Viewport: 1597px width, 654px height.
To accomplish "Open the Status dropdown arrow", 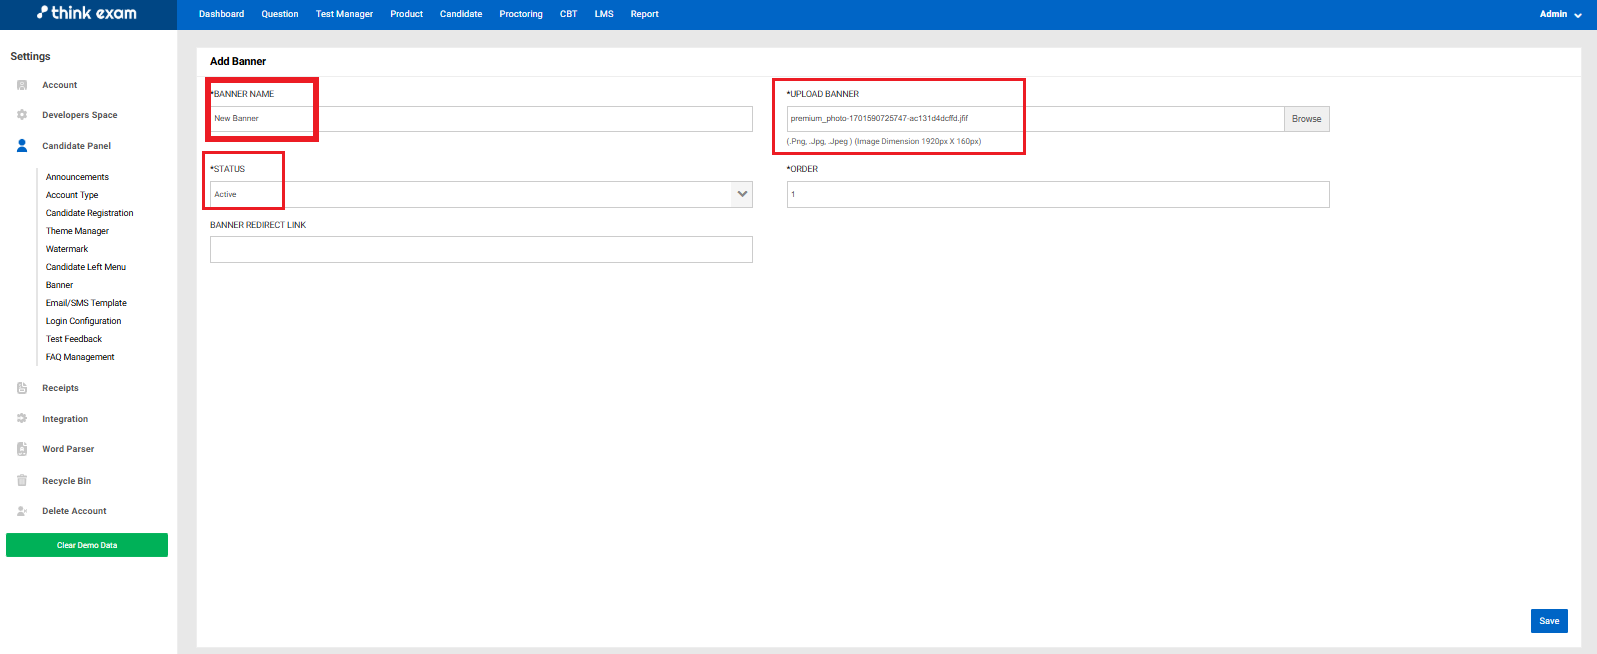I will tap(742, 194).
